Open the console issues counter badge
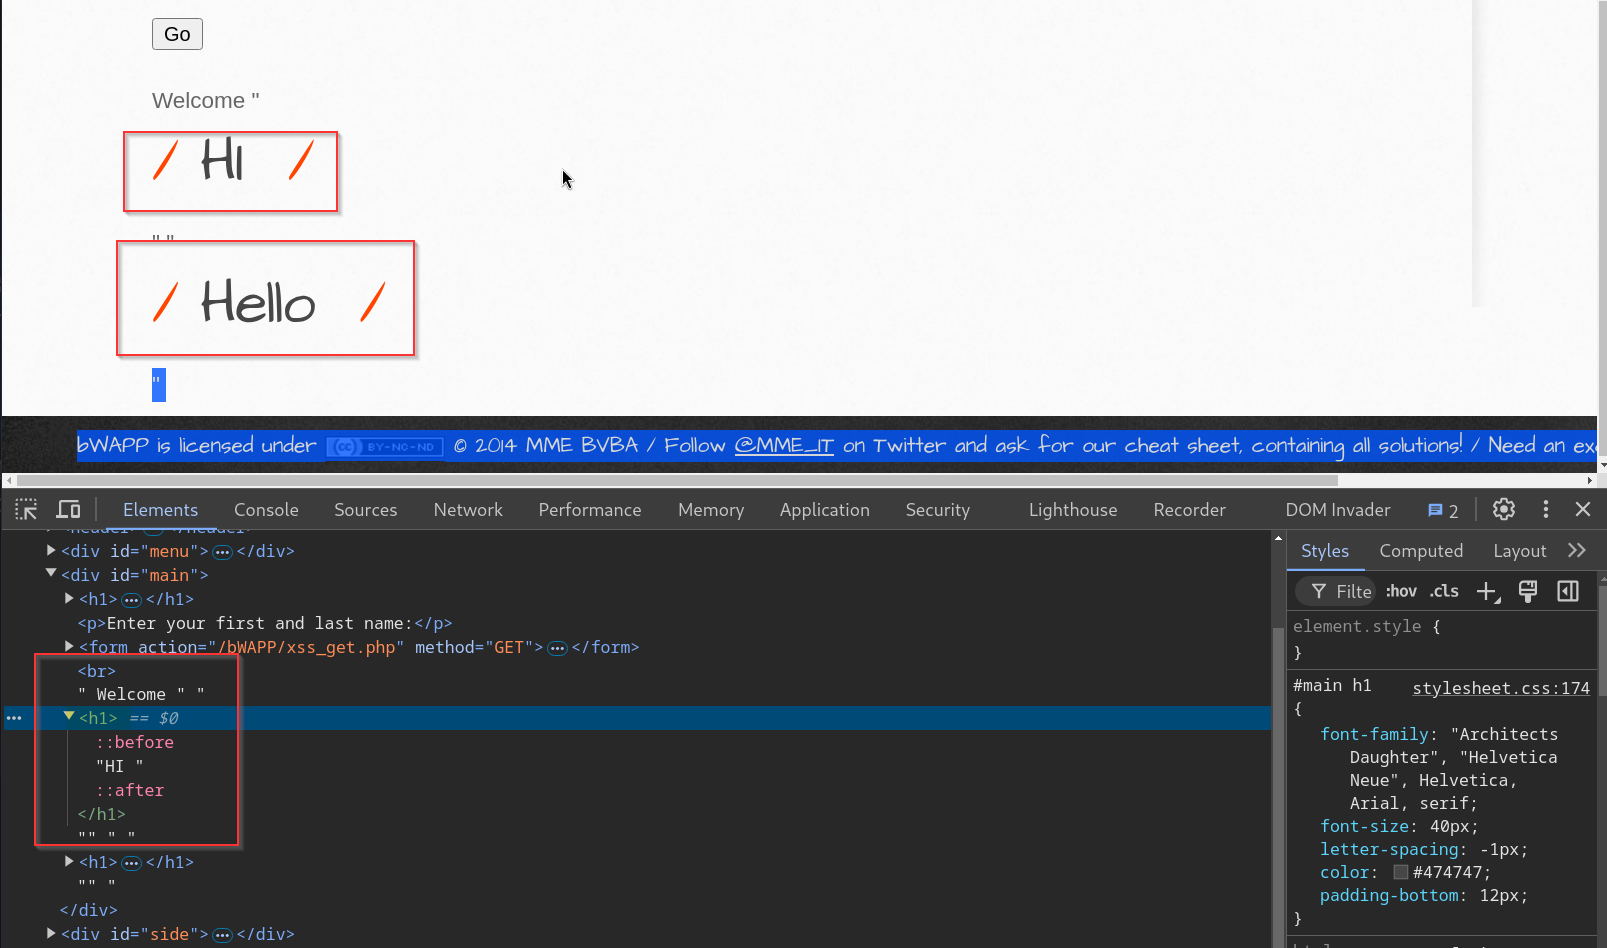The height and width of the screenshot is (948, 1607). pyautogui.click(x=1442, y=510)
